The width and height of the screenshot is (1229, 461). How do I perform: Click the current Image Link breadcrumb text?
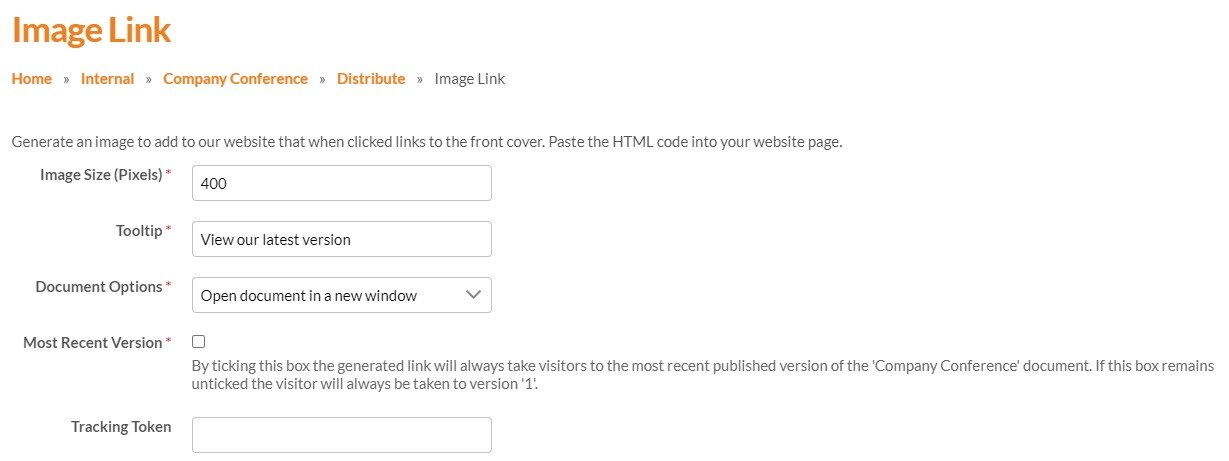click(470, 79)
